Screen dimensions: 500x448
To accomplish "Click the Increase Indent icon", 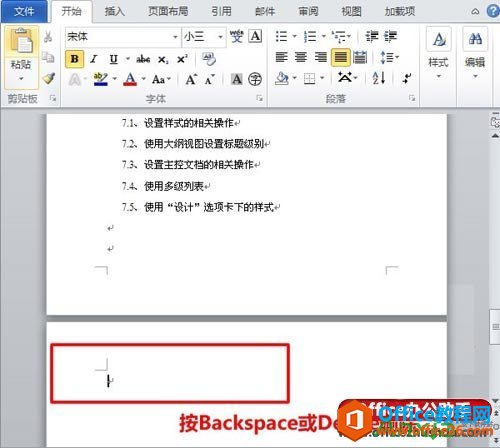I will tap(390, 36).
